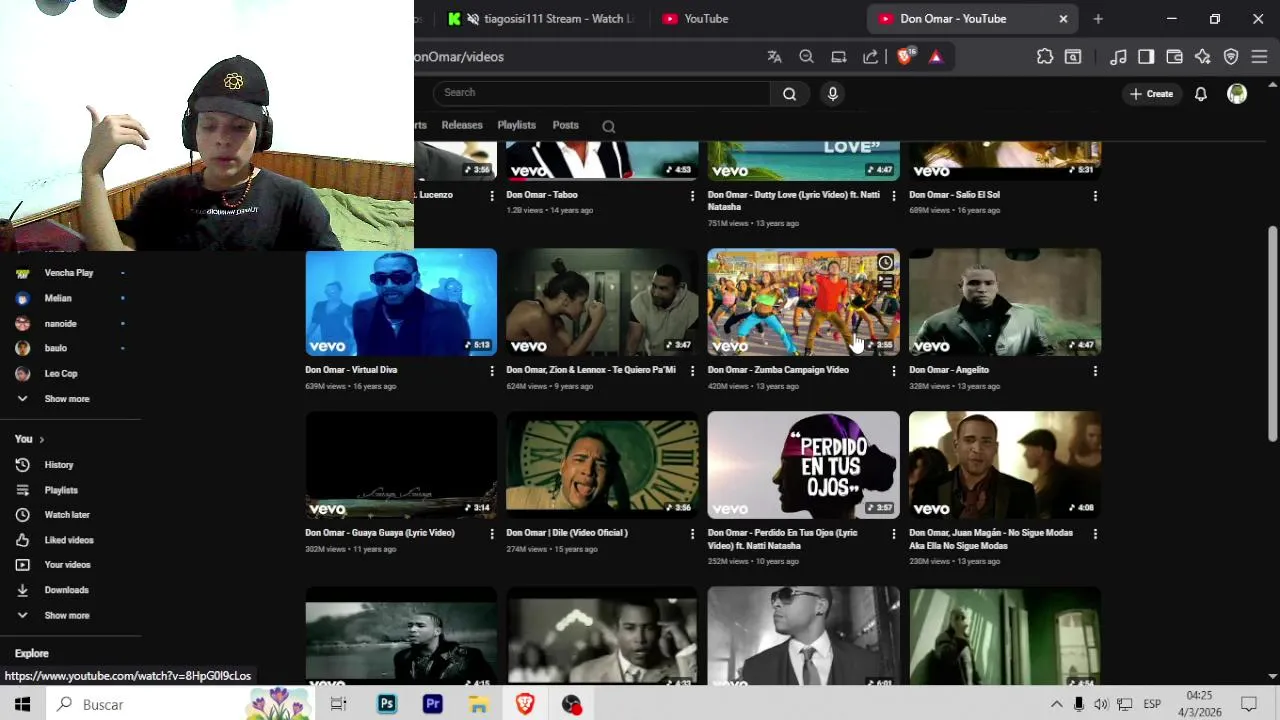This screenshot has height=720, width=1280.
Task: Play the Angelito video thumbnail
Action: point(1005,302)
